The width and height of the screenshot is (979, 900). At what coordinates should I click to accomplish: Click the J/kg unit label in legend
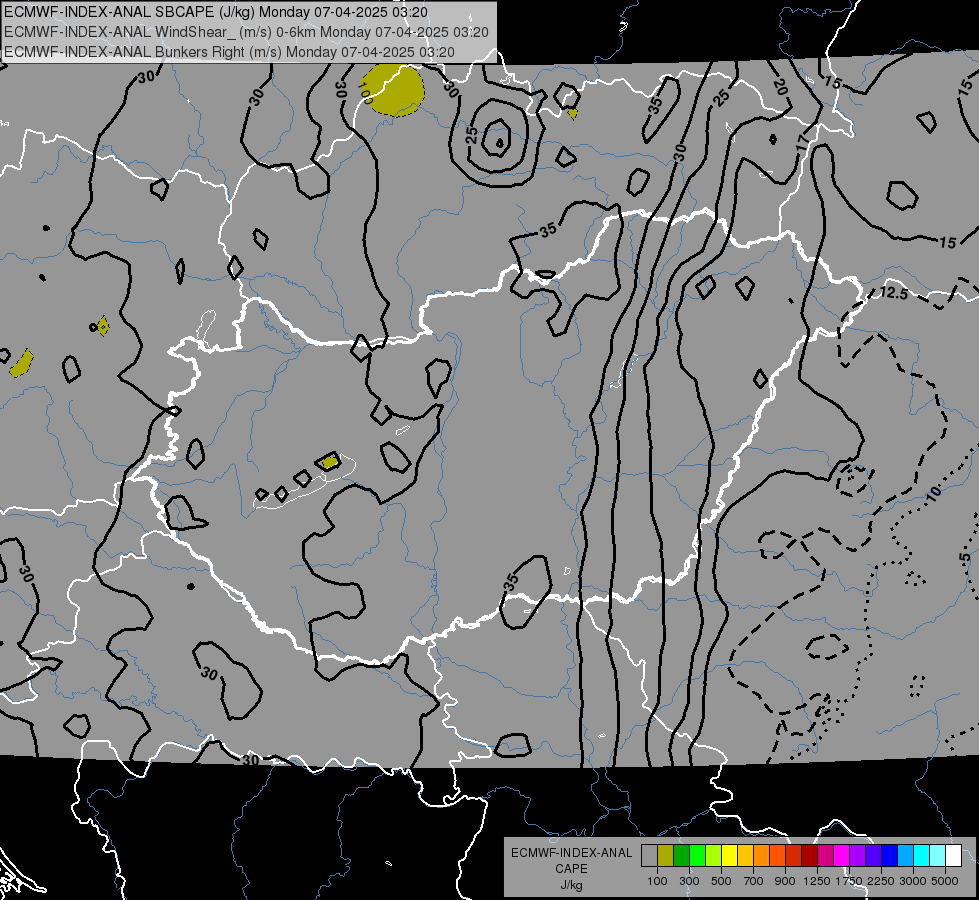coord(571,885)
